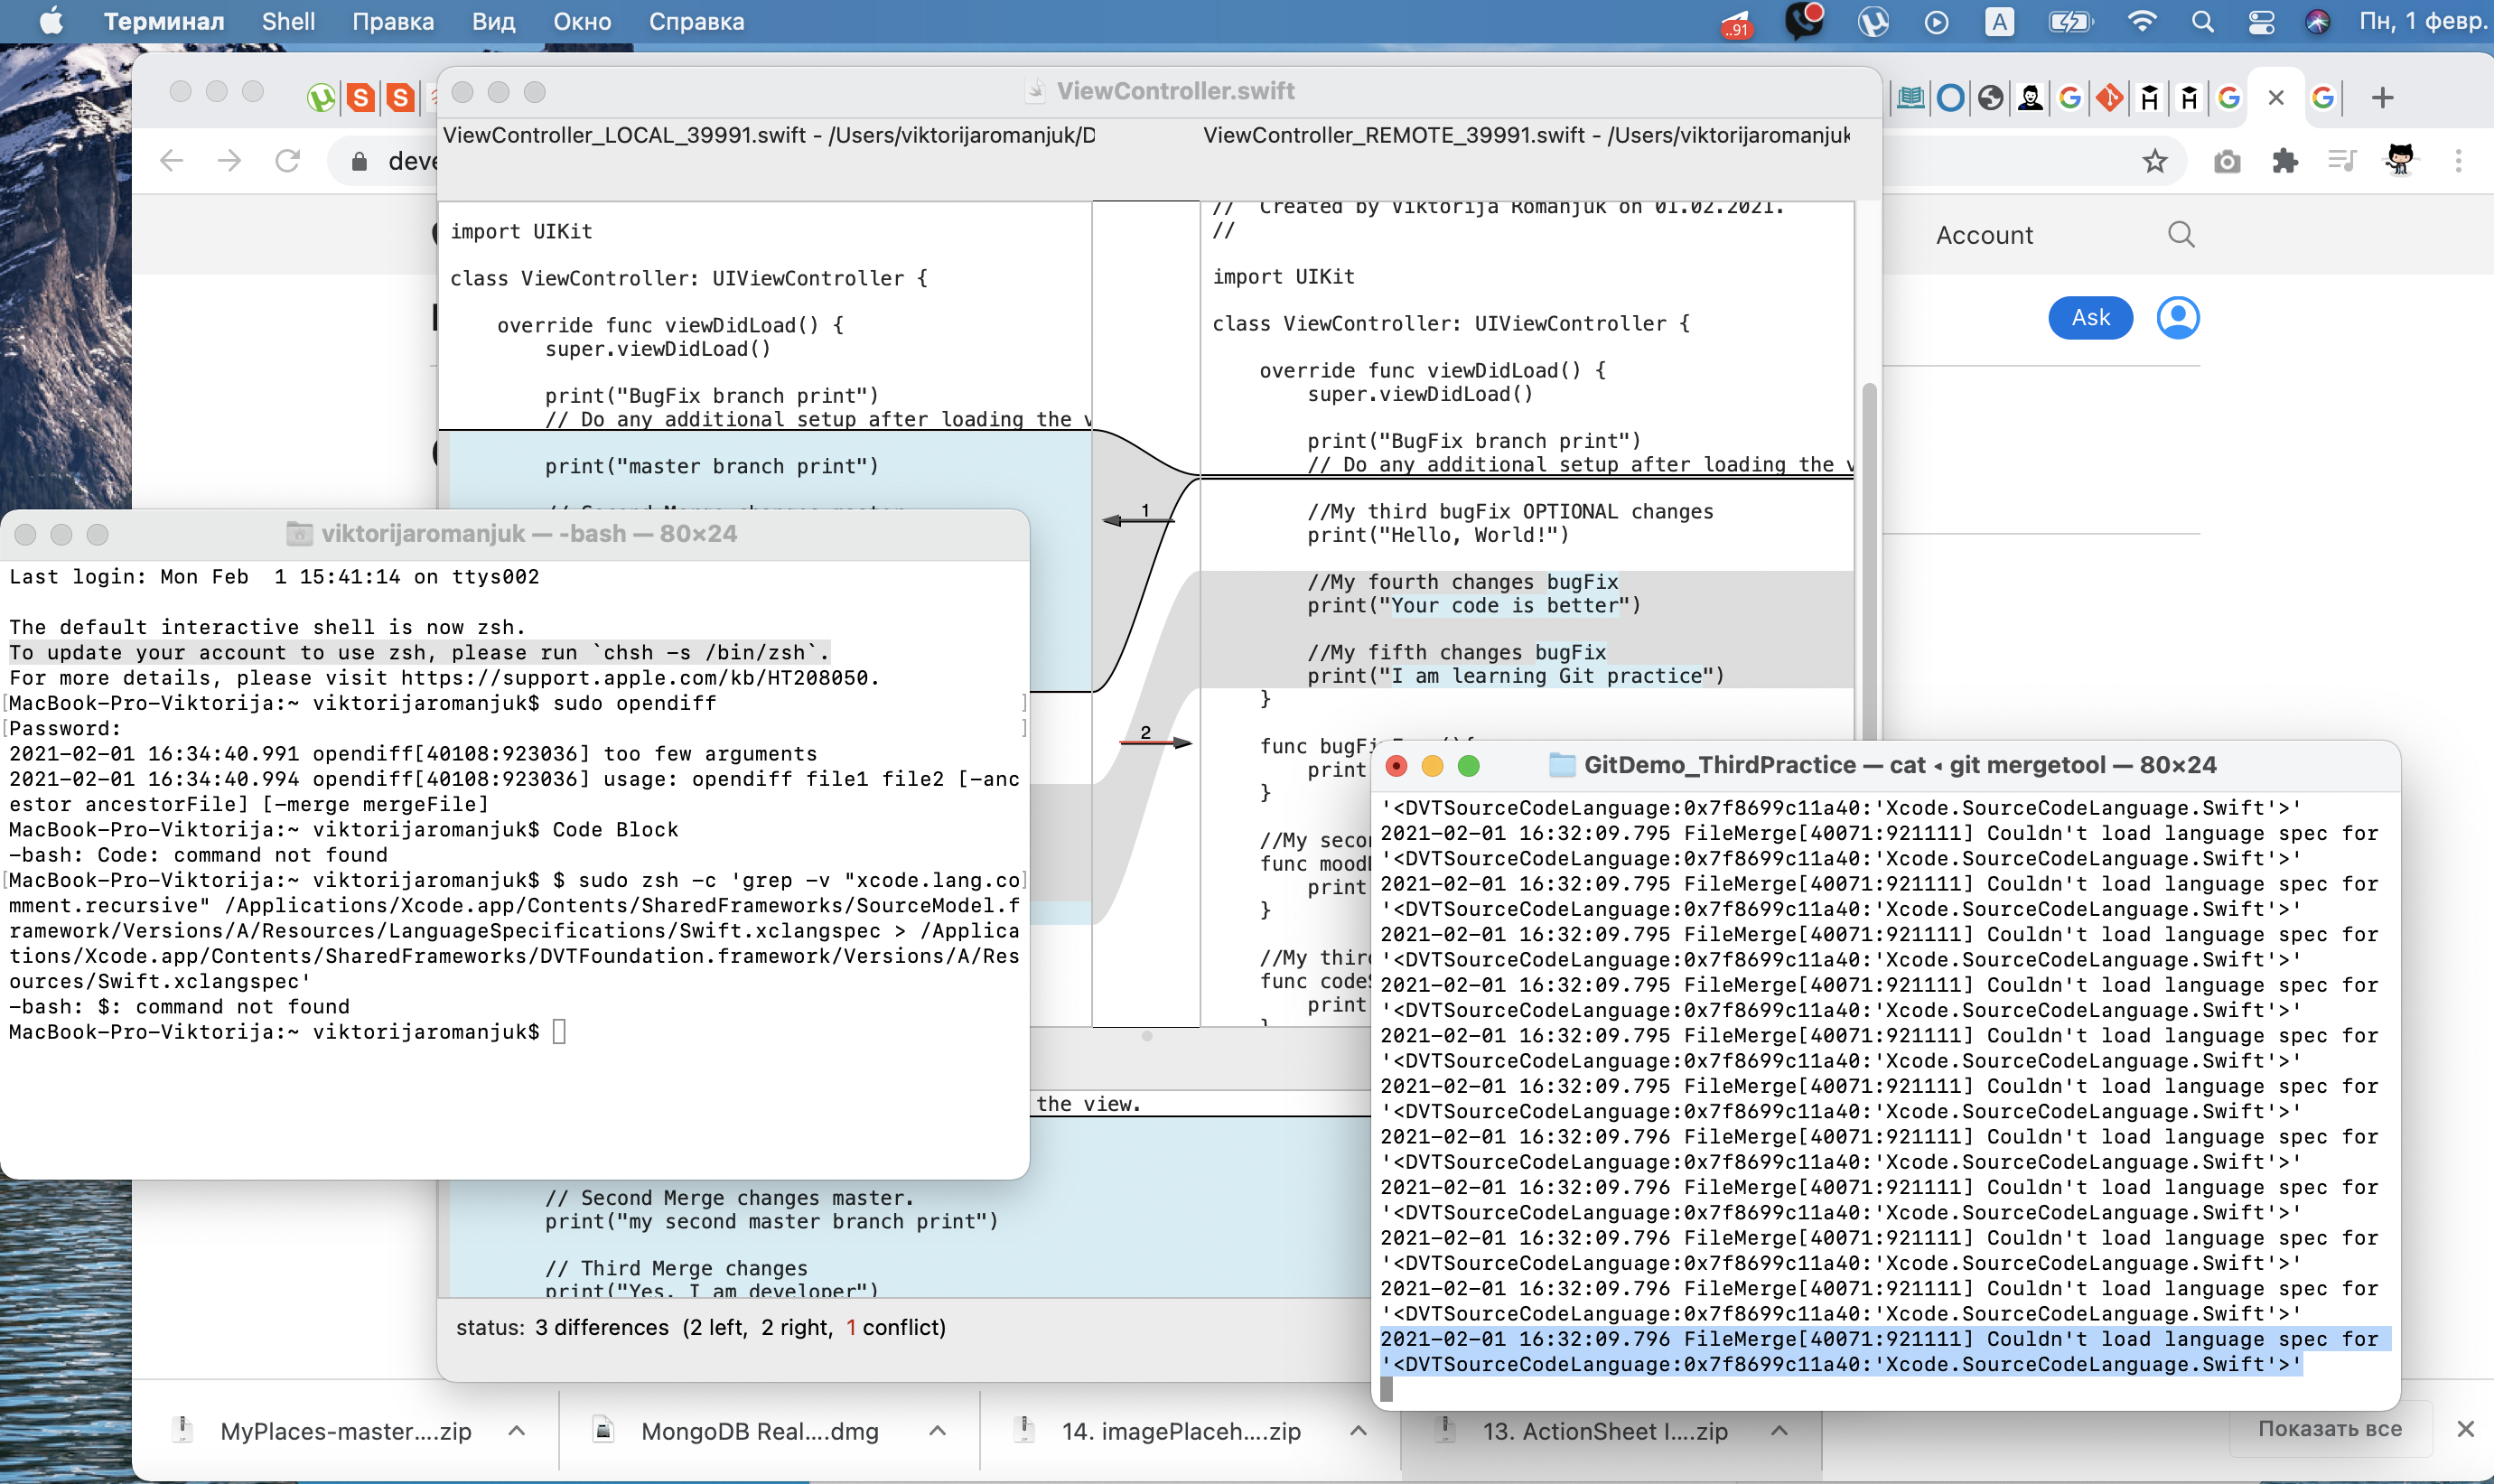Image resolution: width=2494 pixels, height=1484 pixels.
Task: Switch to open-book icon Chrome tab
Action: [1911, 97]
